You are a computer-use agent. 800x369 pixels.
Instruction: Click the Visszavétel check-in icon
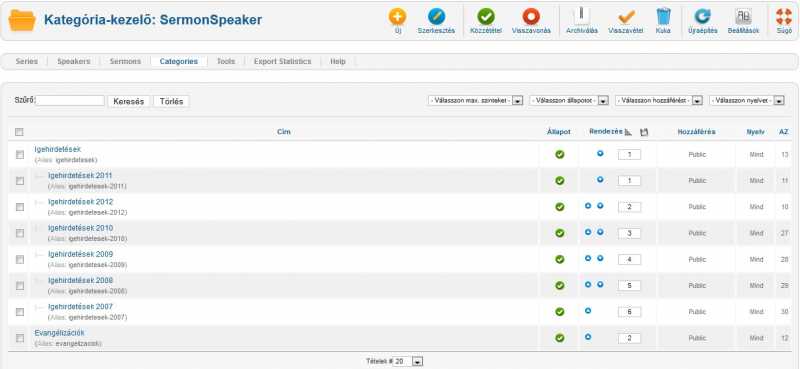(x=626, y=17)
